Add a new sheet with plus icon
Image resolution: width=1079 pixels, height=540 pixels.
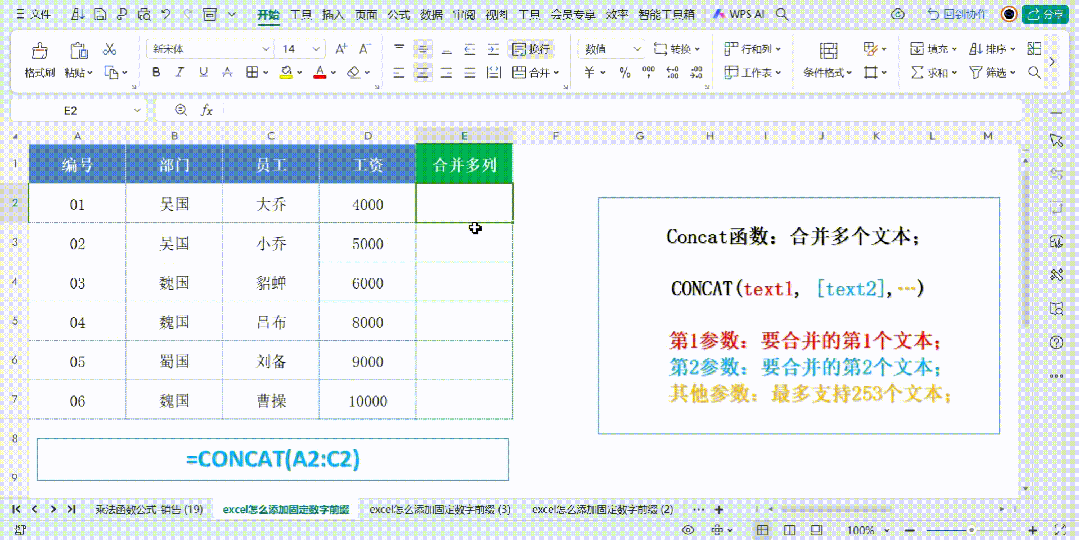tap(718, 510)
